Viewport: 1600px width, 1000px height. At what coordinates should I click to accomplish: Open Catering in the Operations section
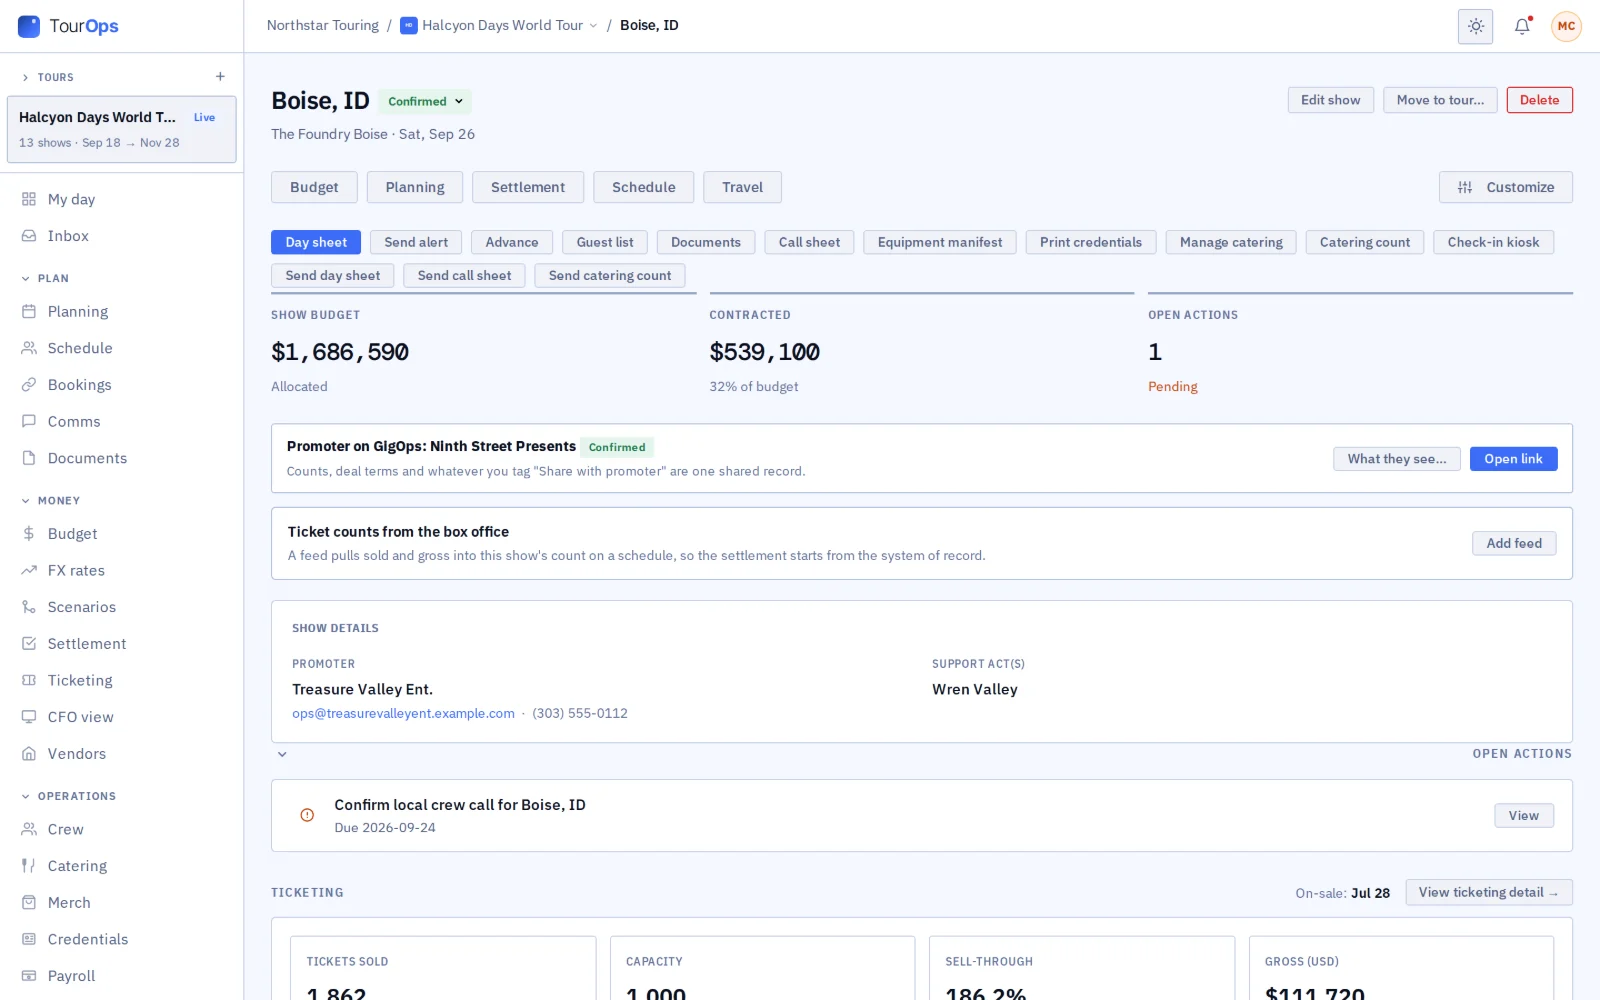pyautogui.click(x=121, y=866)
